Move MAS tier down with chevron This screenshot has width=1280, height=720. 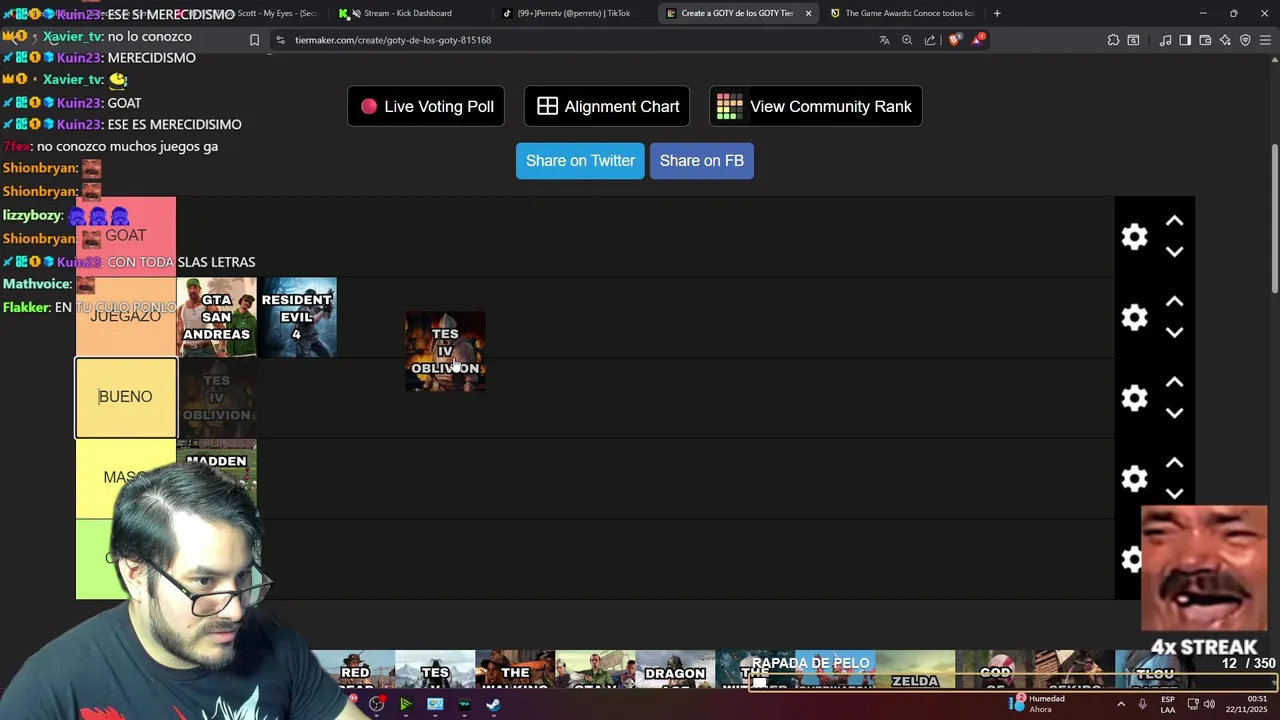pos(1175,493)
